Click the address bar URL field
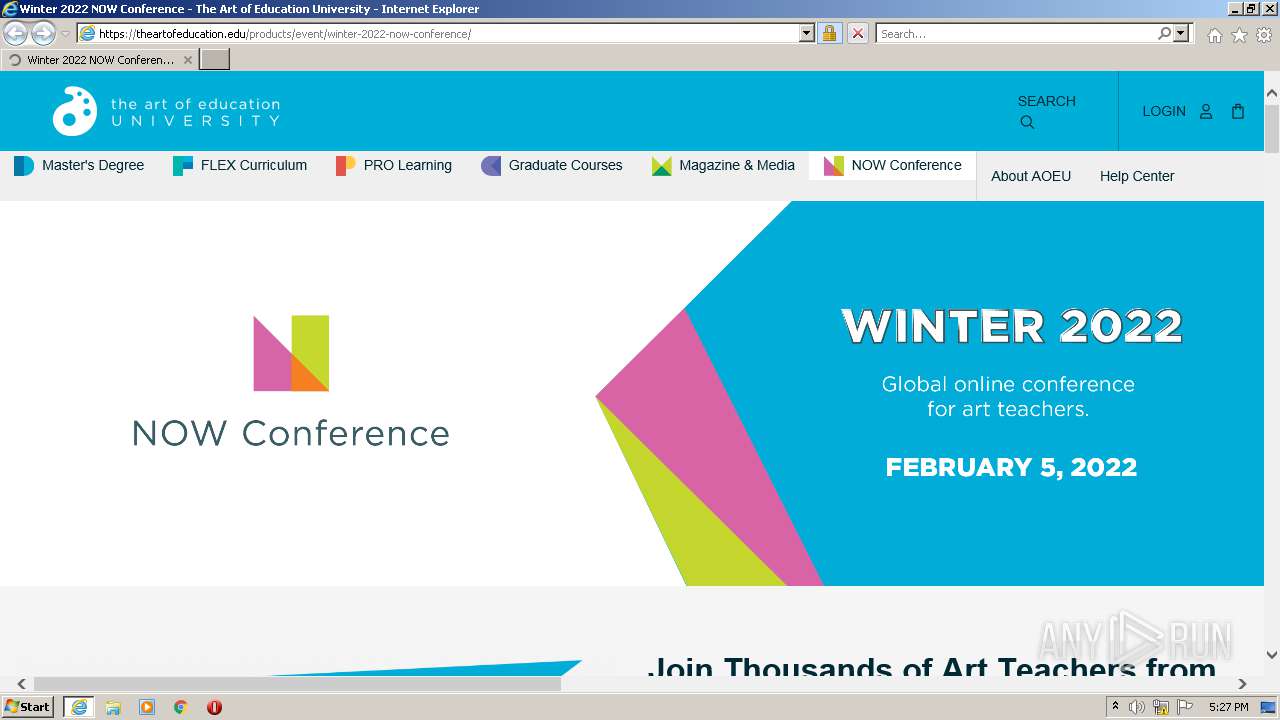Screen dimensions: 1280x720 pyautogui.click(x=438, y=34)
